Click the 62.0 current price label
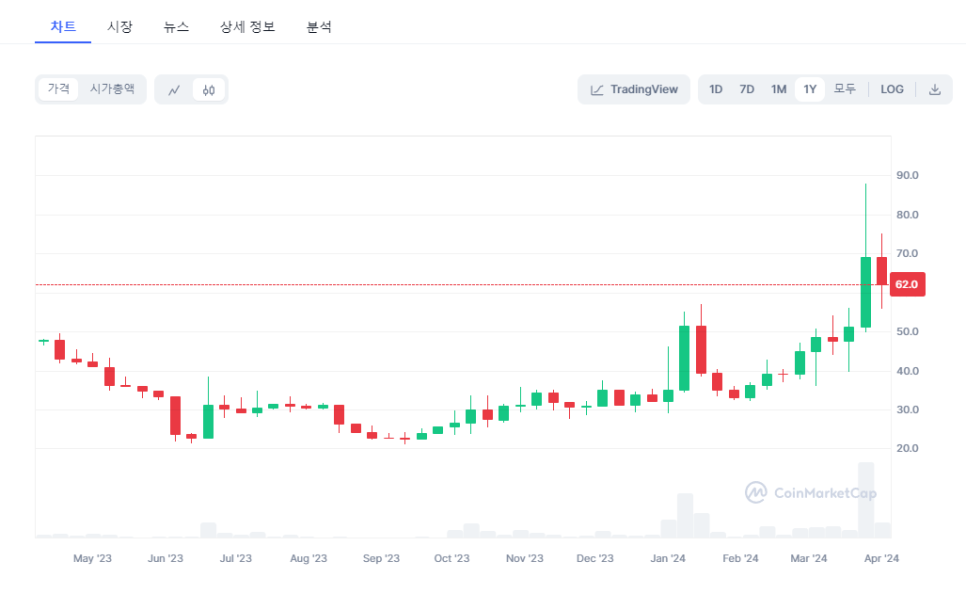Image resolution: width=966 pixels, height=594 pixels. point(907,285)
